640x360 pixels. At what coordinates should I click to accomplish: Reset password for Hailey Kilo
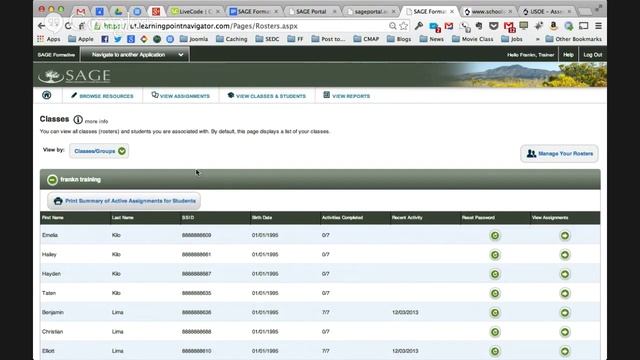pos(495,255)
